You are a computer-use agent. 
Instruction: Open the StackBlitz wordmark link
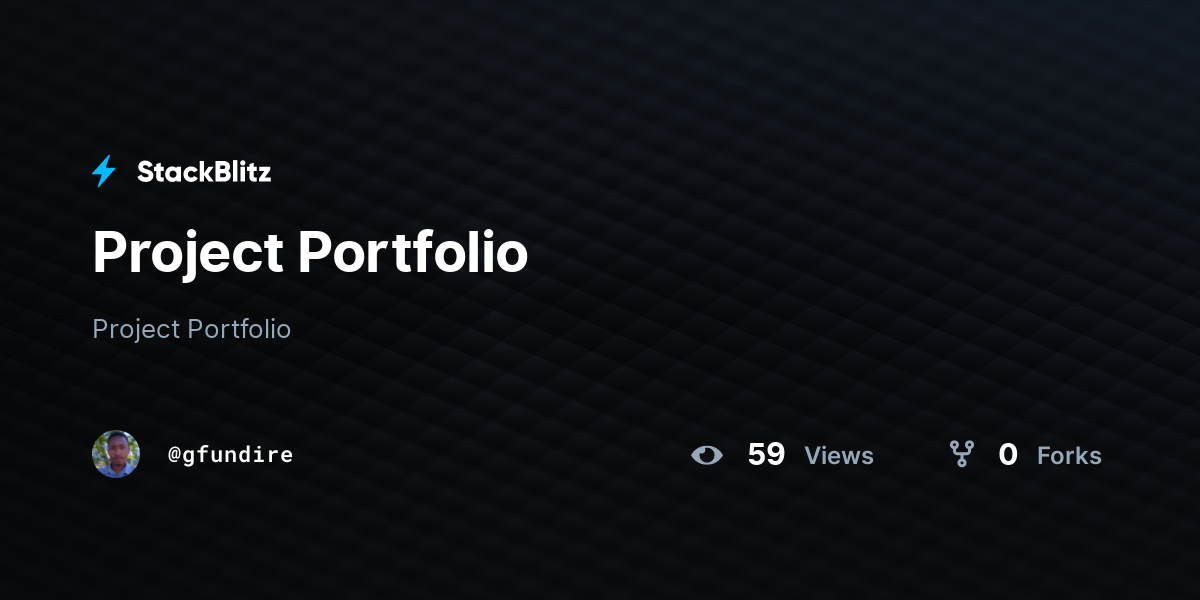tap(204, 172)
